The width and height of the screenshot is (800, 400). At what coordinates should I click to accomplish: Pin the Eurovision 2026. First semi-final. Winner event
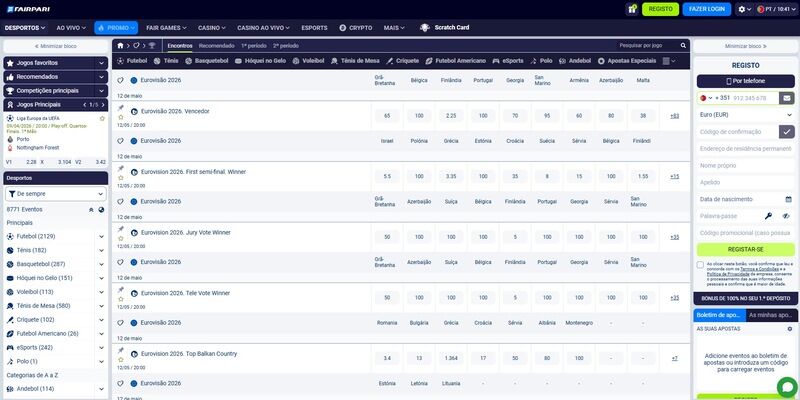pos(121,168)
